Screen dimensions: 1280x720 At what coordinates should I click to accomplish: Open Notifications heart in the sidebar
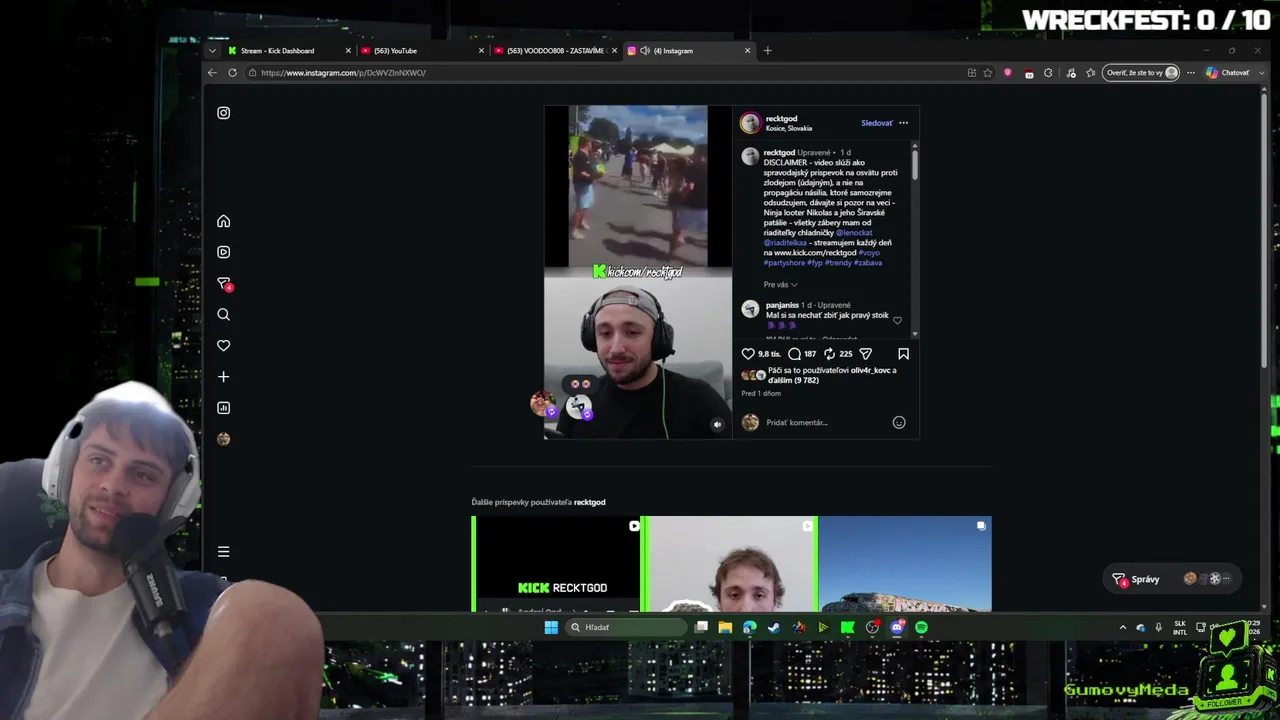coord(224,346)
